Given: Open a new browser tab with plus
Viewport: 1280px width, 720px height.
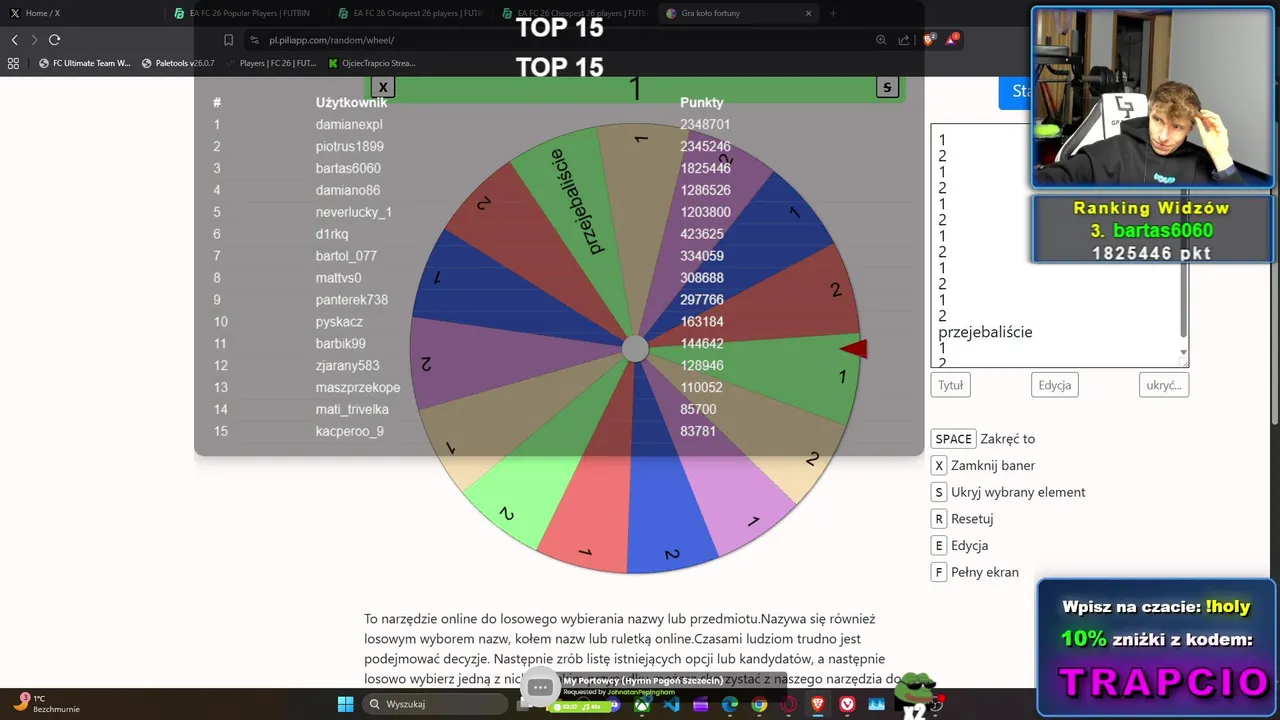Looking at the screenshot, I should point(833,13).
